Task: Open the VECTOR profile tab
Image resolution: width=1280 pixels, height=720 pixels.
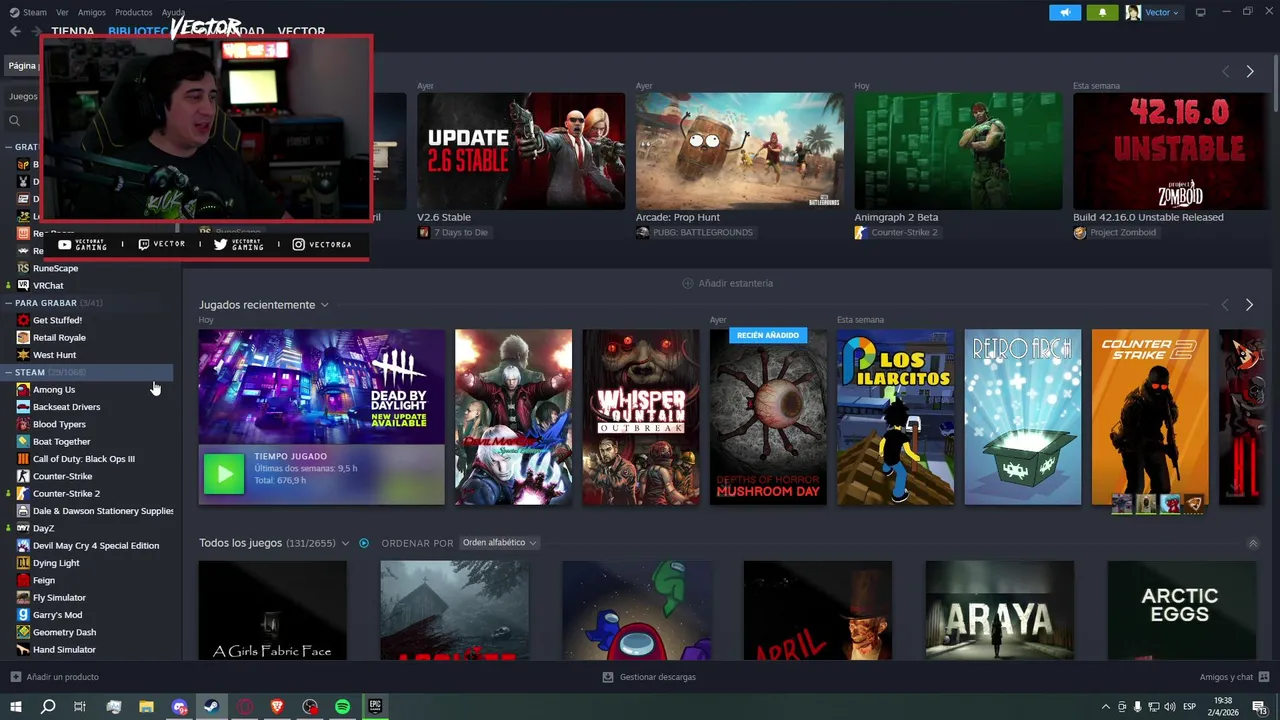Action: (x=301, y=32)
